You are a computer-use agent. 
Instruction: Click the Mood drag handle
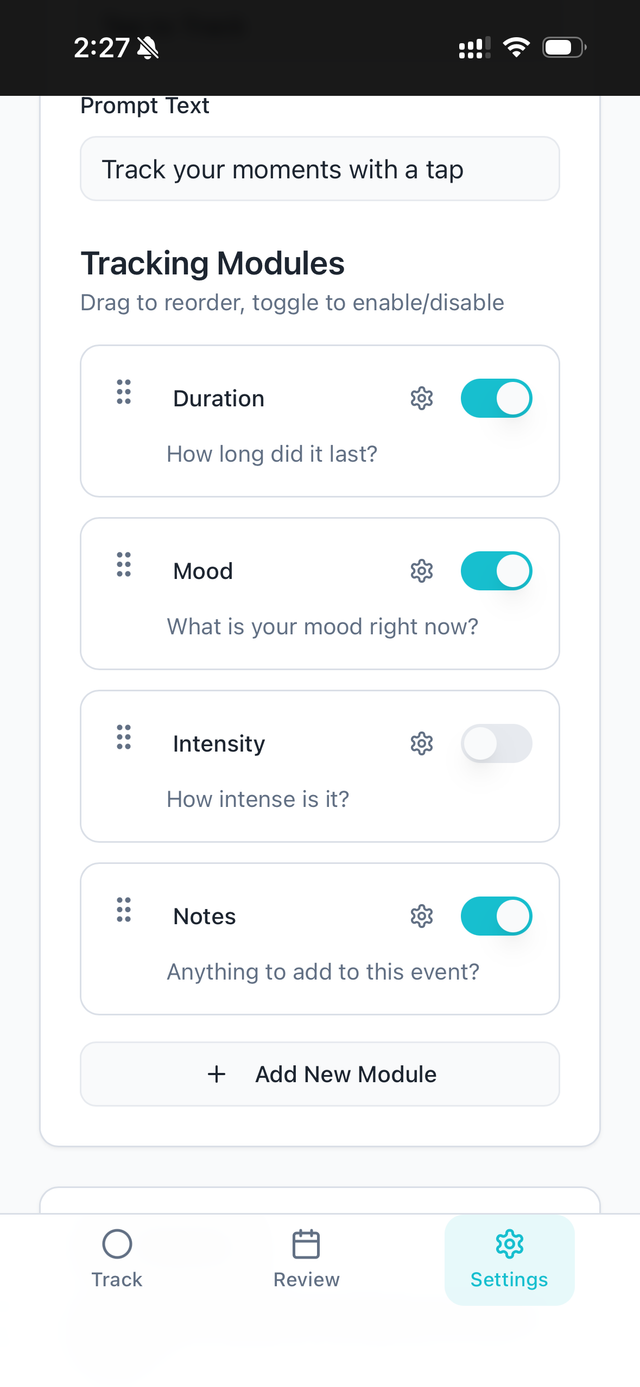tap(124, 565)
